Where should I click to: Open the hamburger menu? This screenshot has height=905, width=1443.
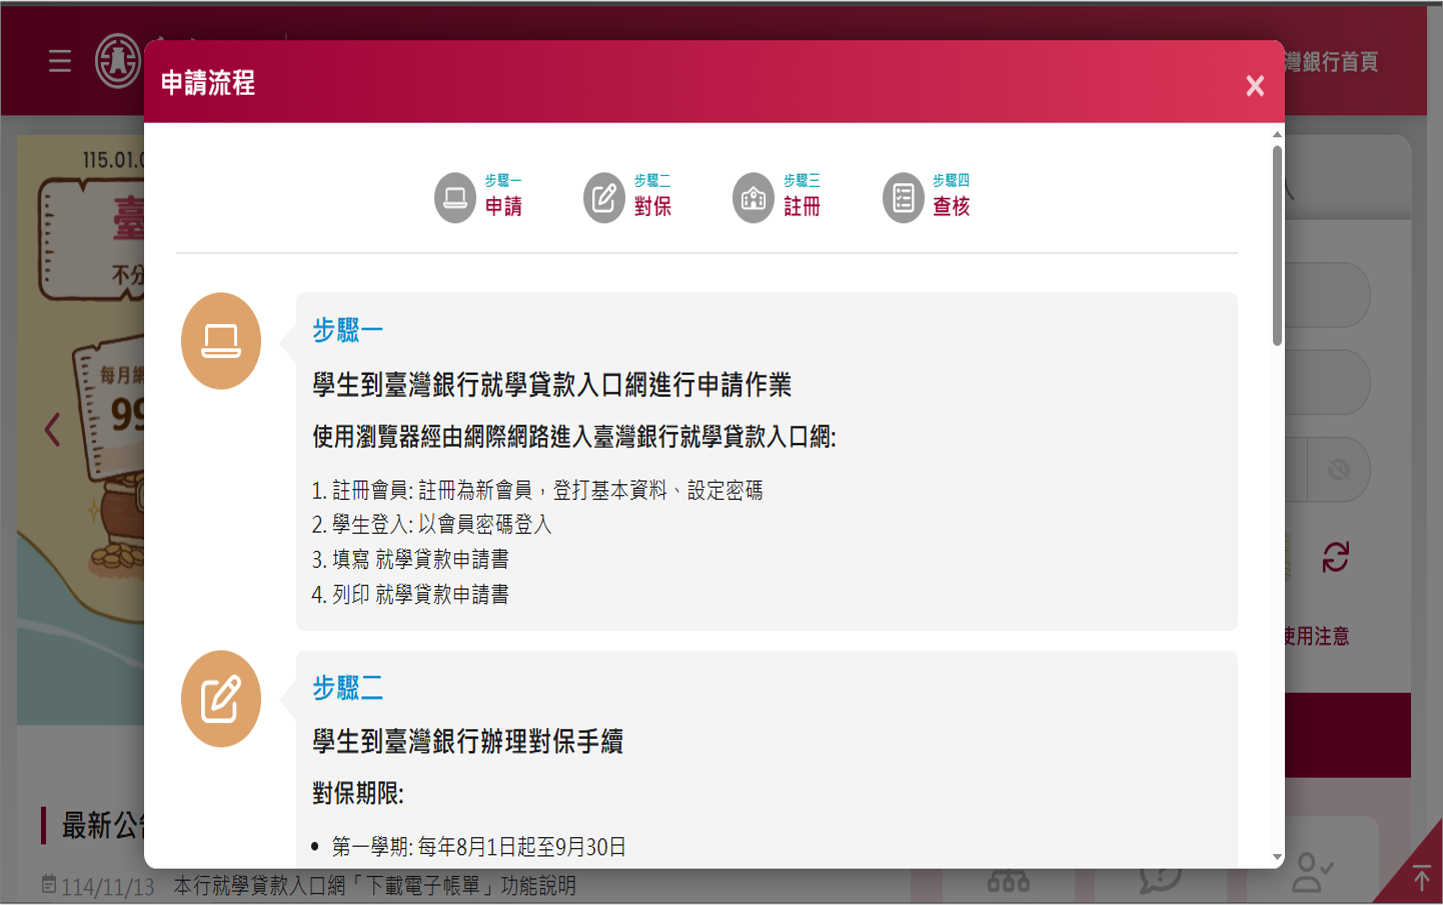pyautogui.click(x=60, y=62)
